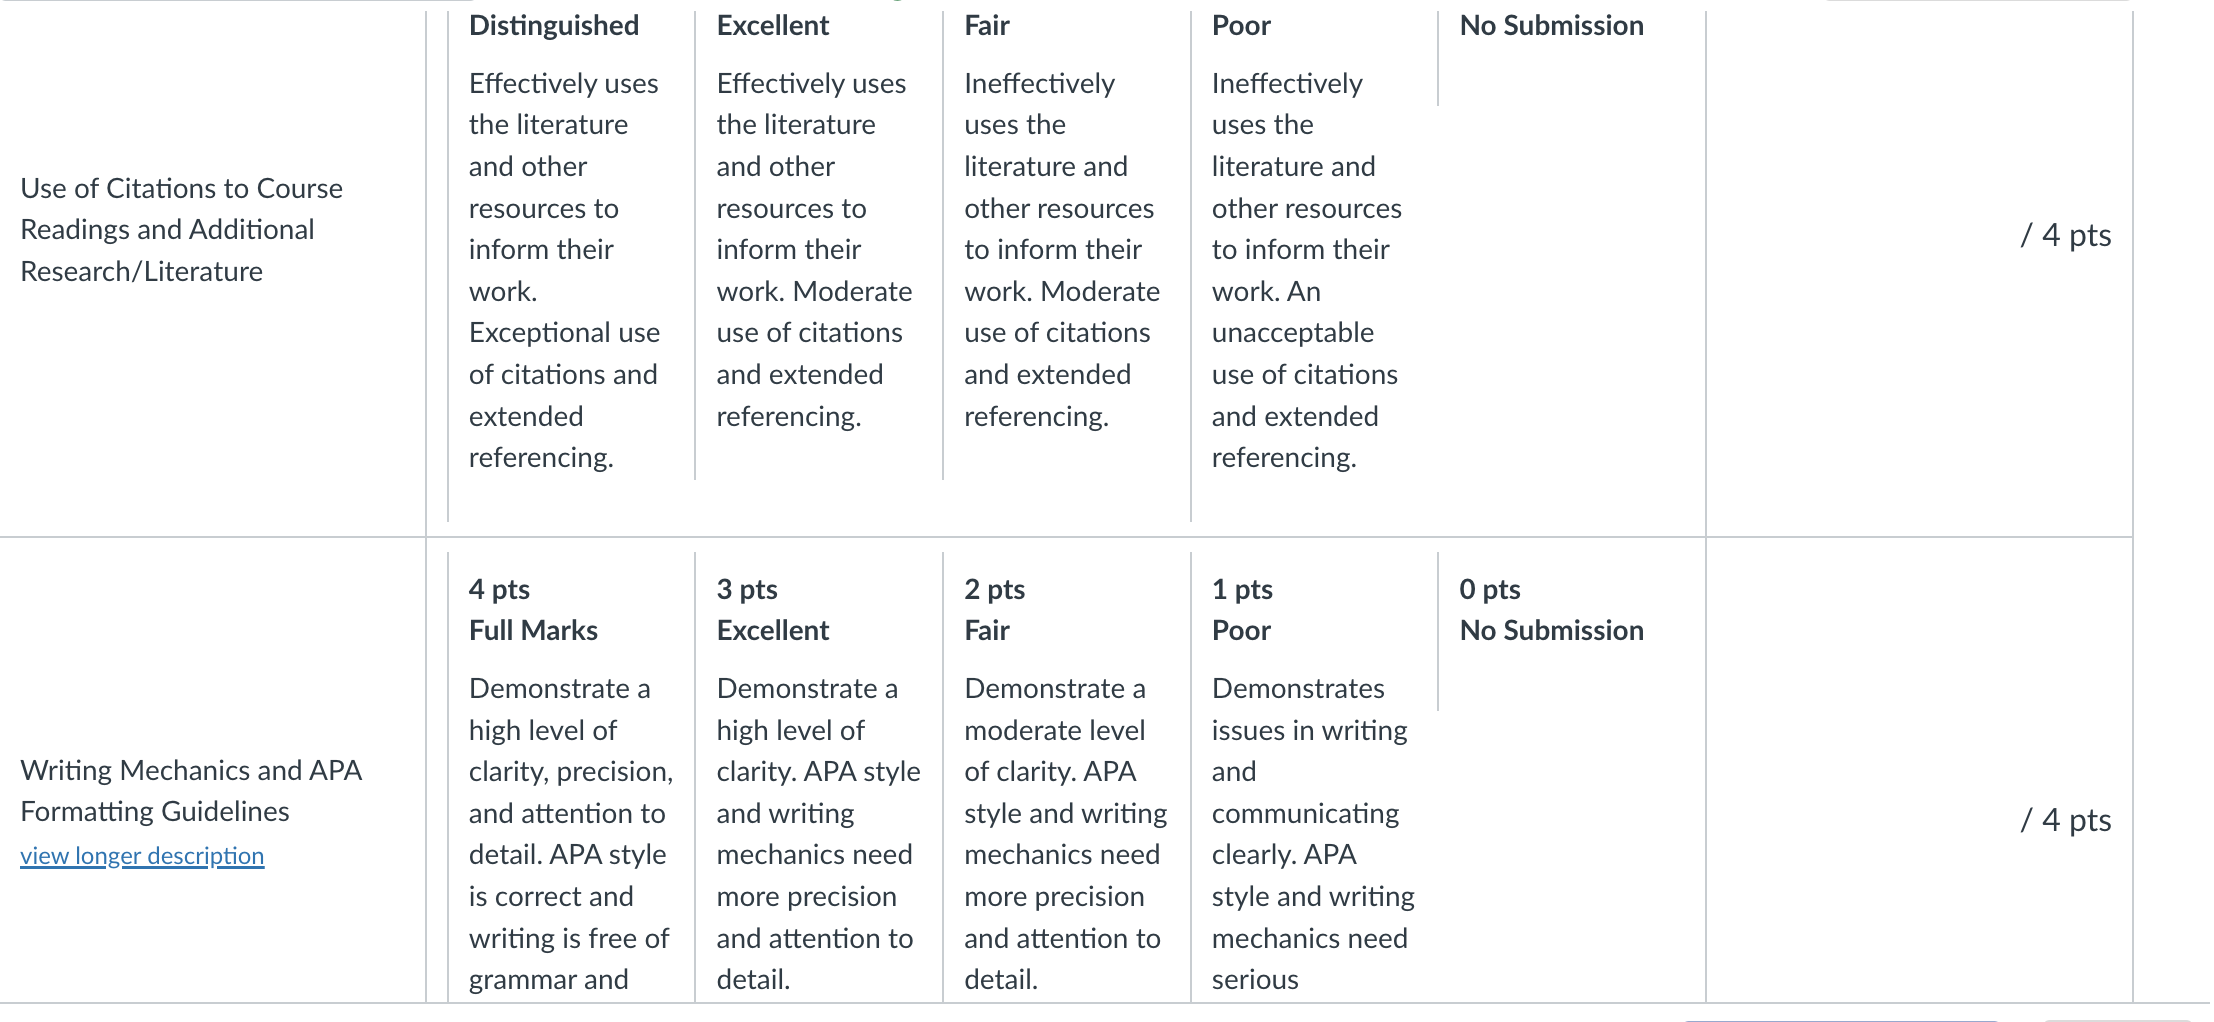Click the Use of Citations criterion title
The image size is (2214, 1022).
[181, 230]
